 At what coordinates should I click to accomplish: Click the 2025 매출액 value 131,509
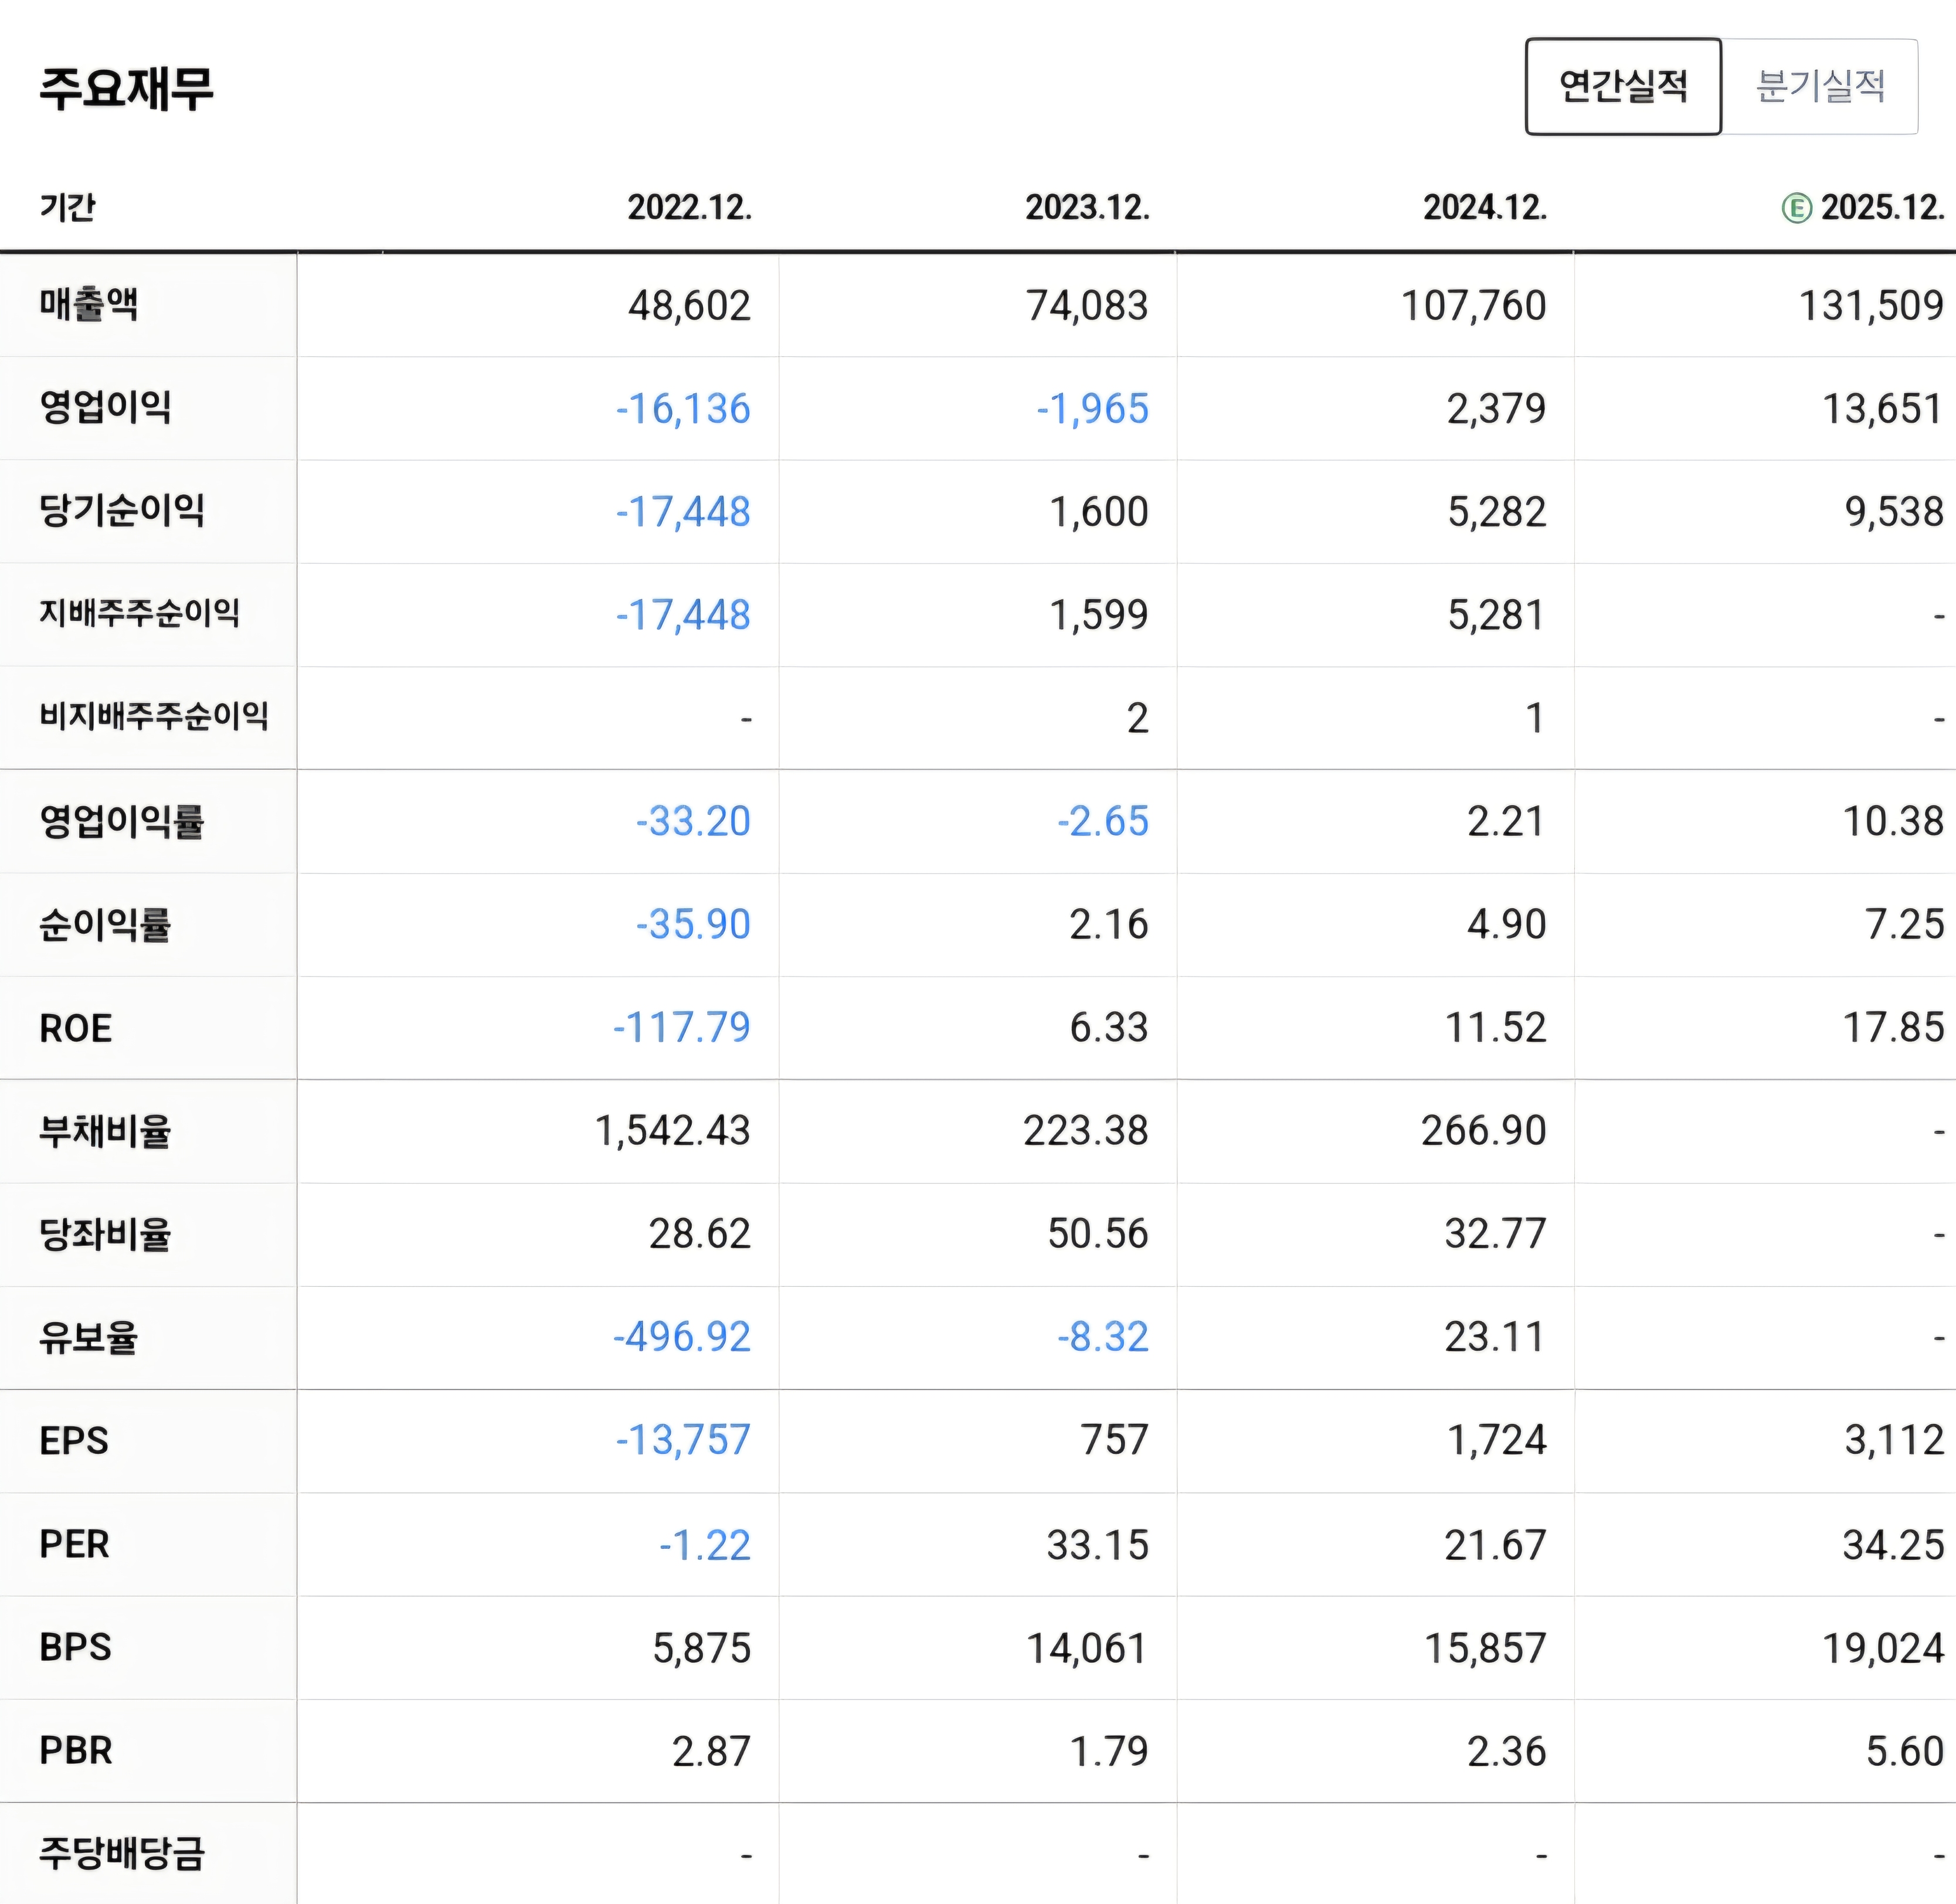pyautogui.click(x=1871, y=306)
